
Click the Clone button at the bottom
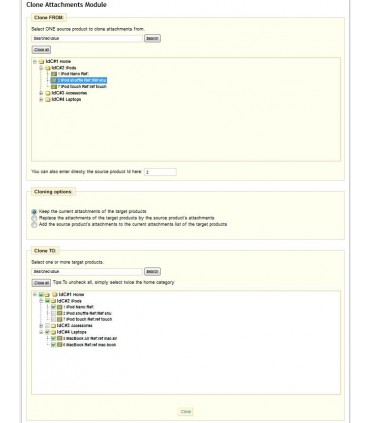[186, 412]
